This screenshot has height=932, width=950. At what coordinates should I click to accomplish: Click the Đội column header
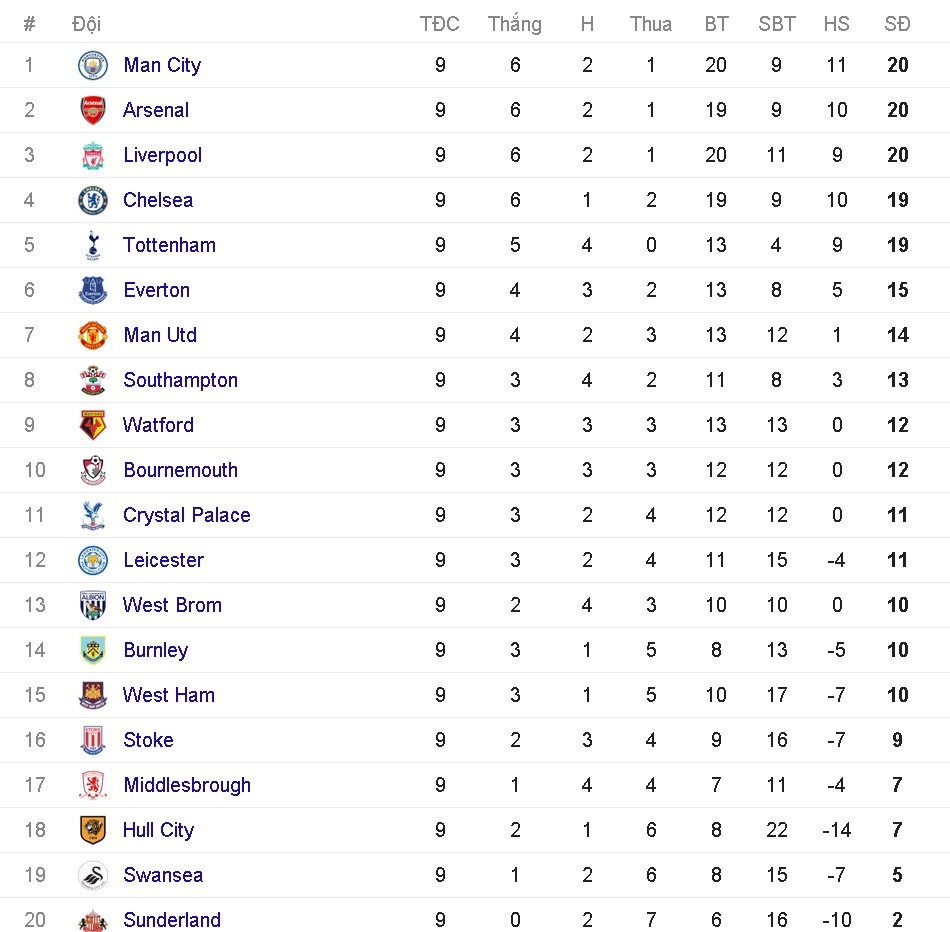click(87, 24)
